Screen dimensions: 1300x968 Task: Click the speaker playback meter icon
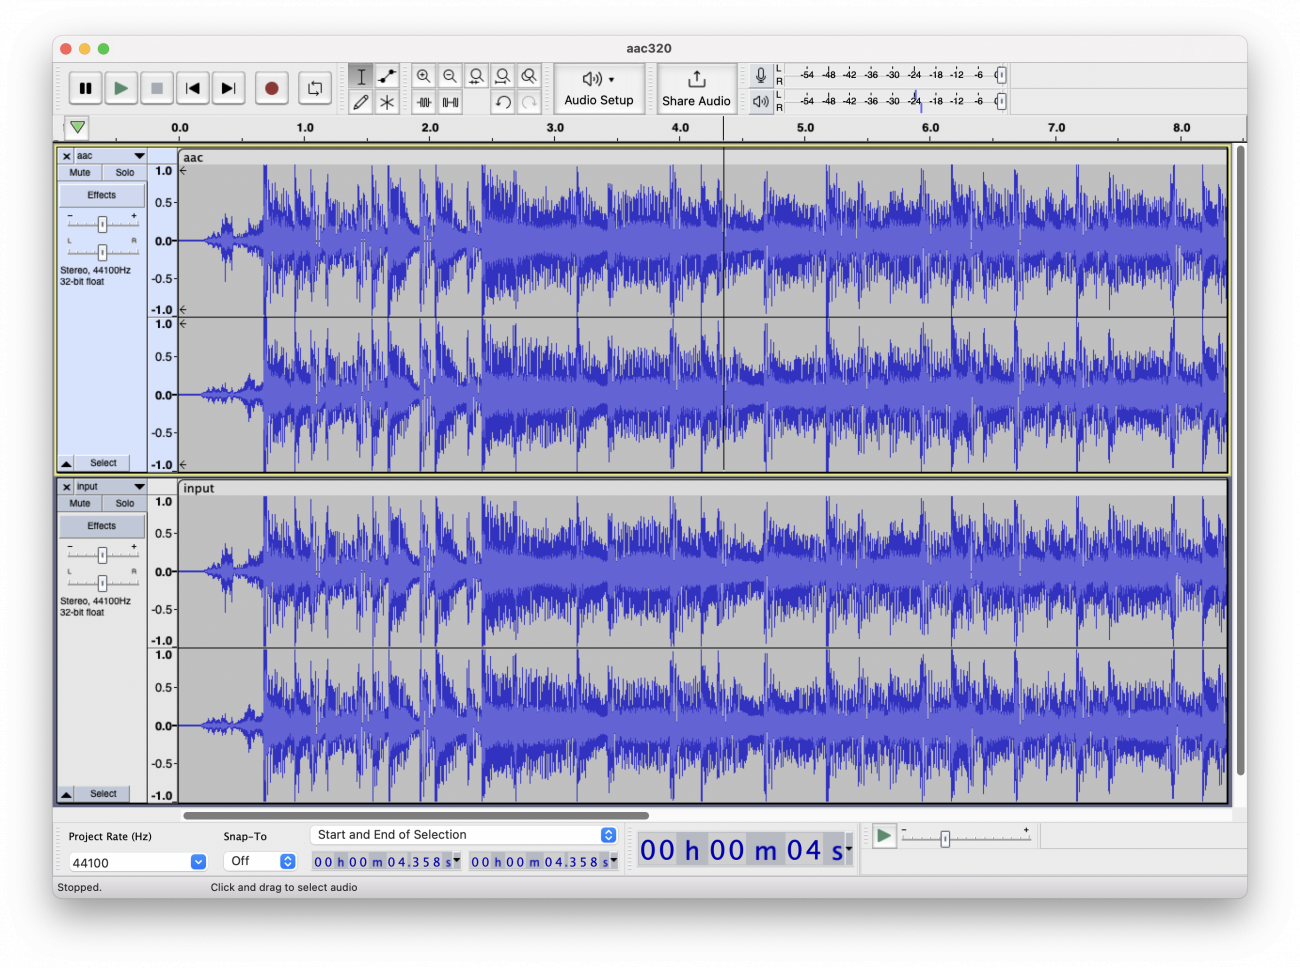[x=761, y=101]
